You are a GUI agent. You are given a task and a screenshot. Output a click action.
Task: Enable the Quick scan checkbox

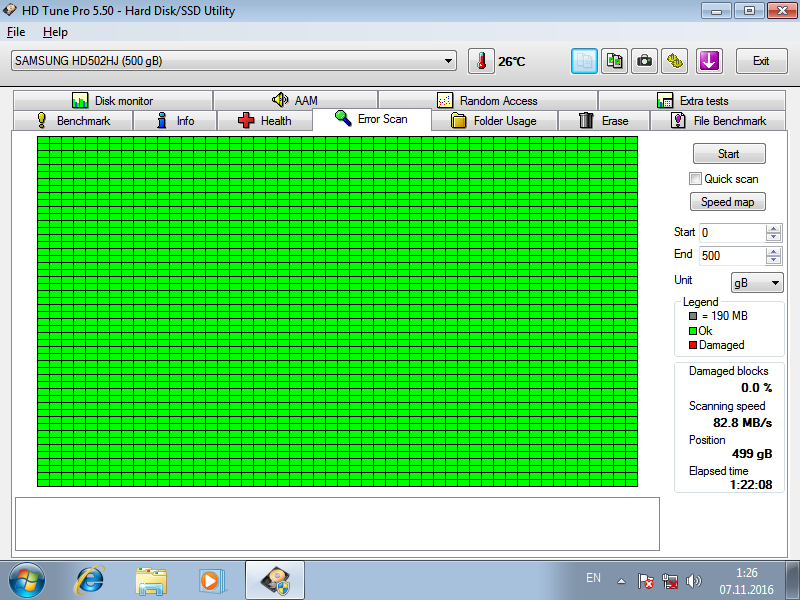(x=695, y=179)
